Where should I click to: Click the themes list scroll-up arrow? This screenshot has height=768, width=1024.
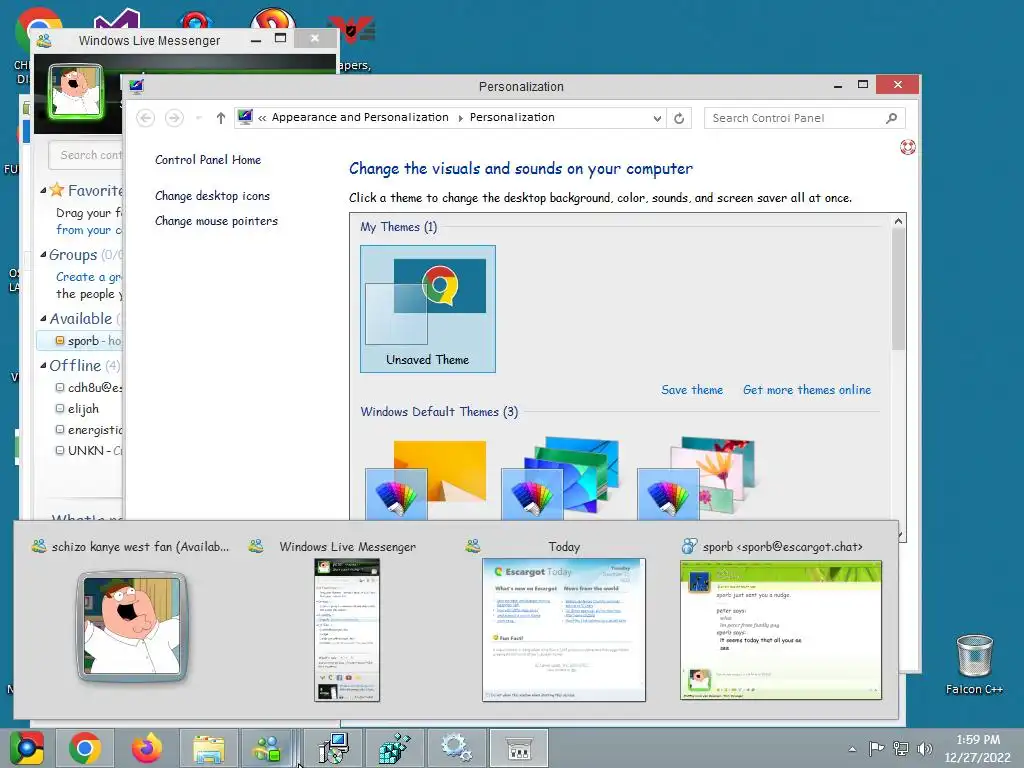click(x=899, y=221)
